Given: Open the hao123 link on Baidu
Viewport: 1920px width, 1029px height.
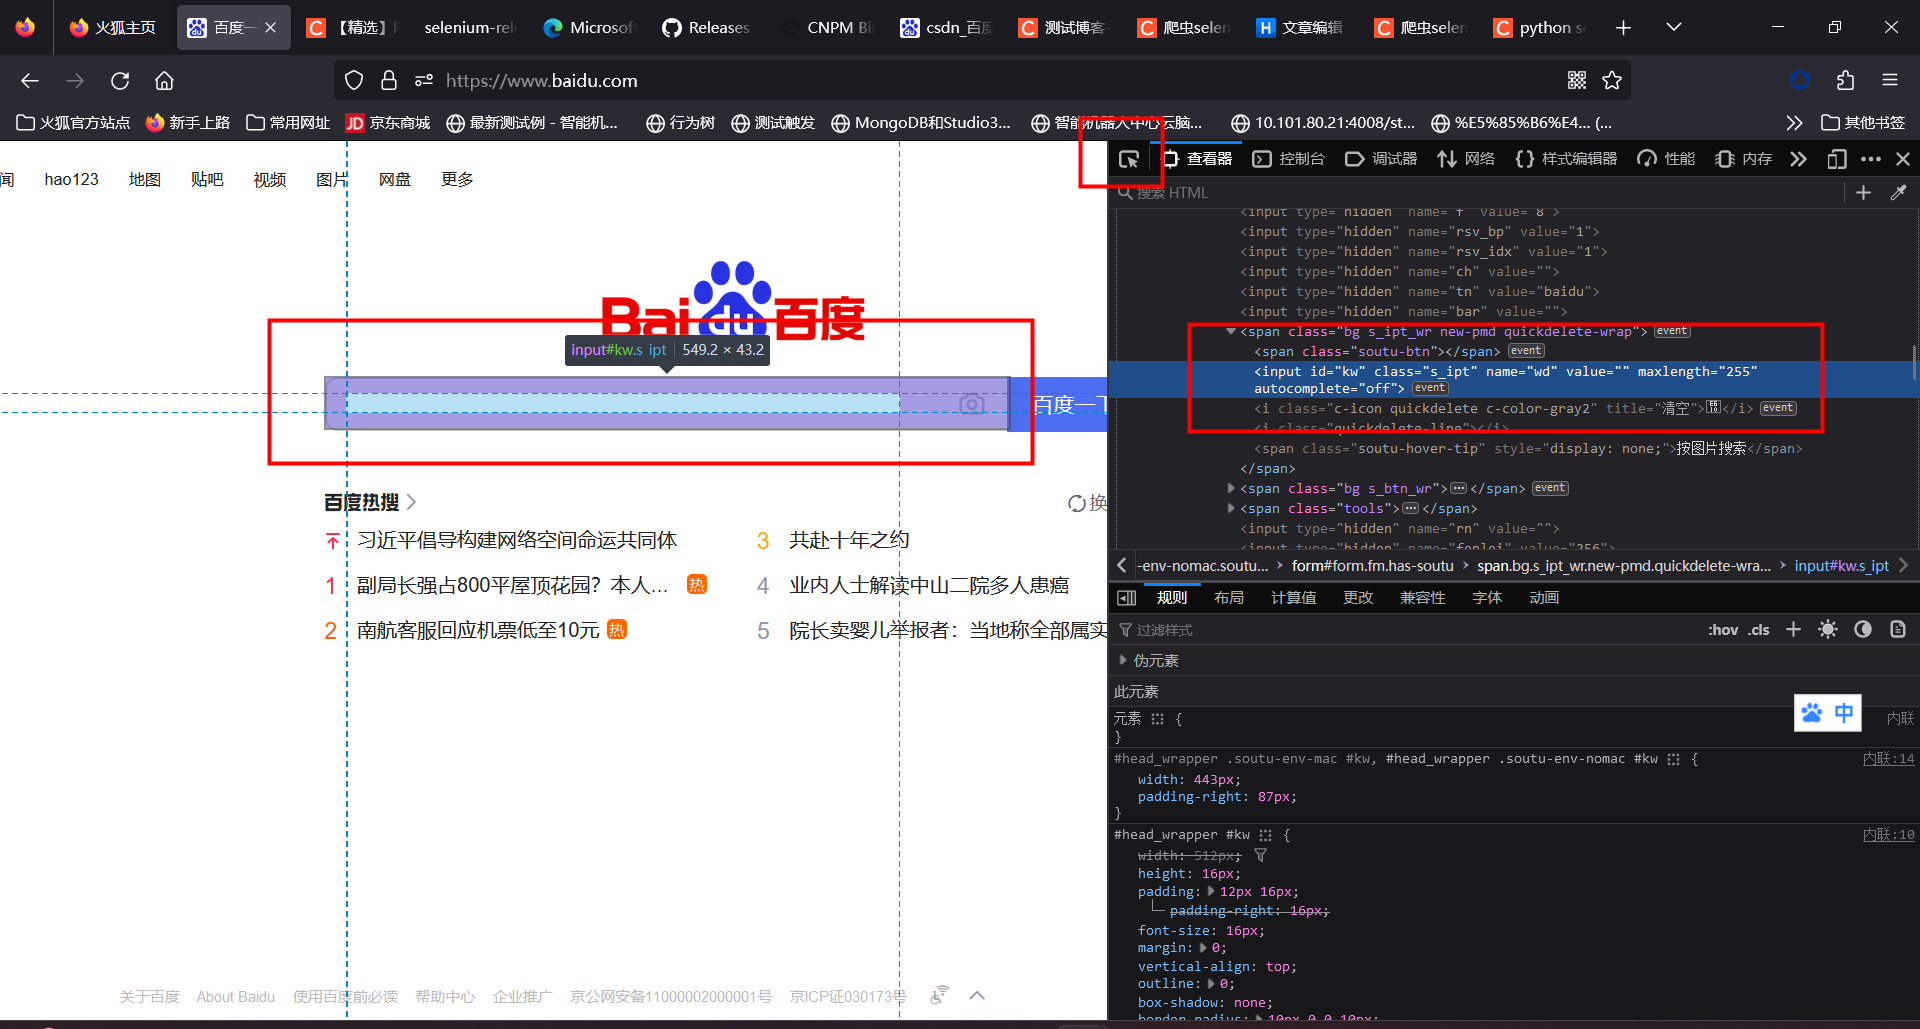Looking at the screenshot, I should [71, 179].
